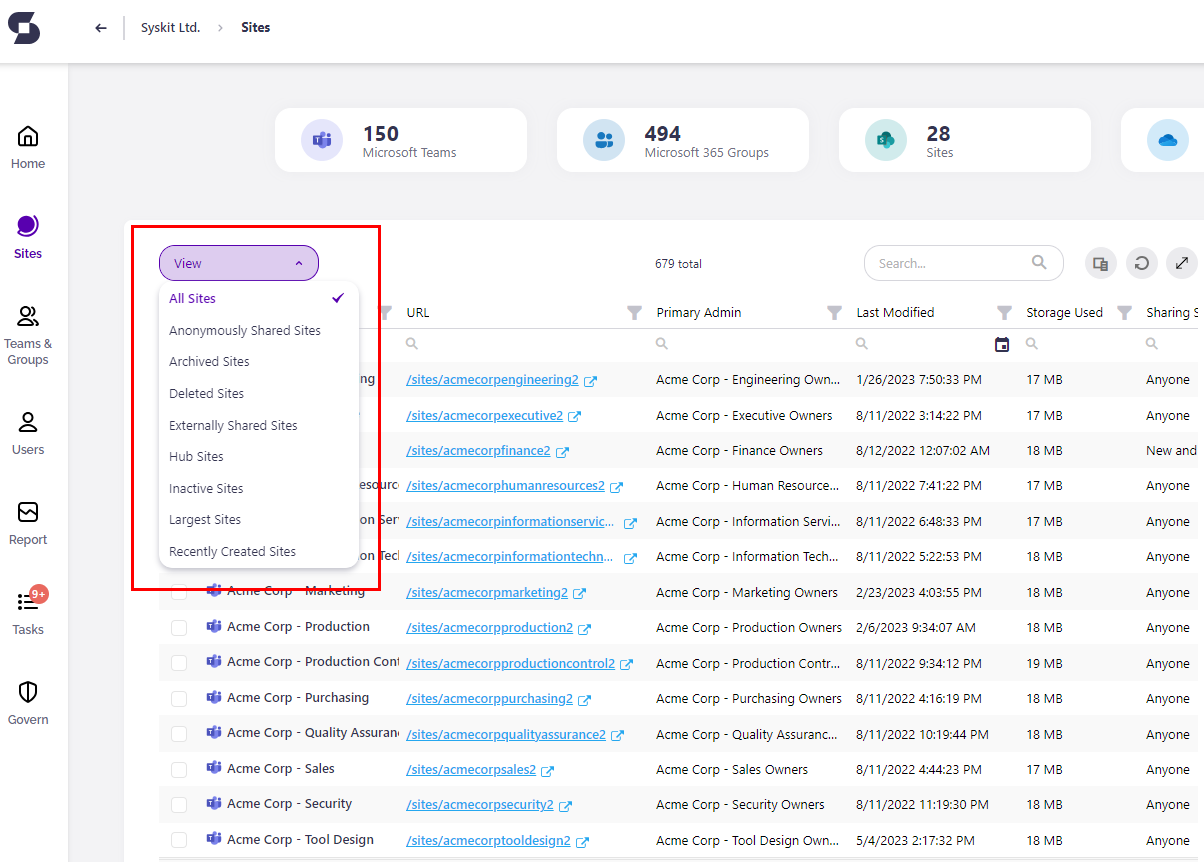The width and height of the screenshot is (1204, 862).
Task: Tick the Acme Corp - Security checkbox
Action: 178,804
